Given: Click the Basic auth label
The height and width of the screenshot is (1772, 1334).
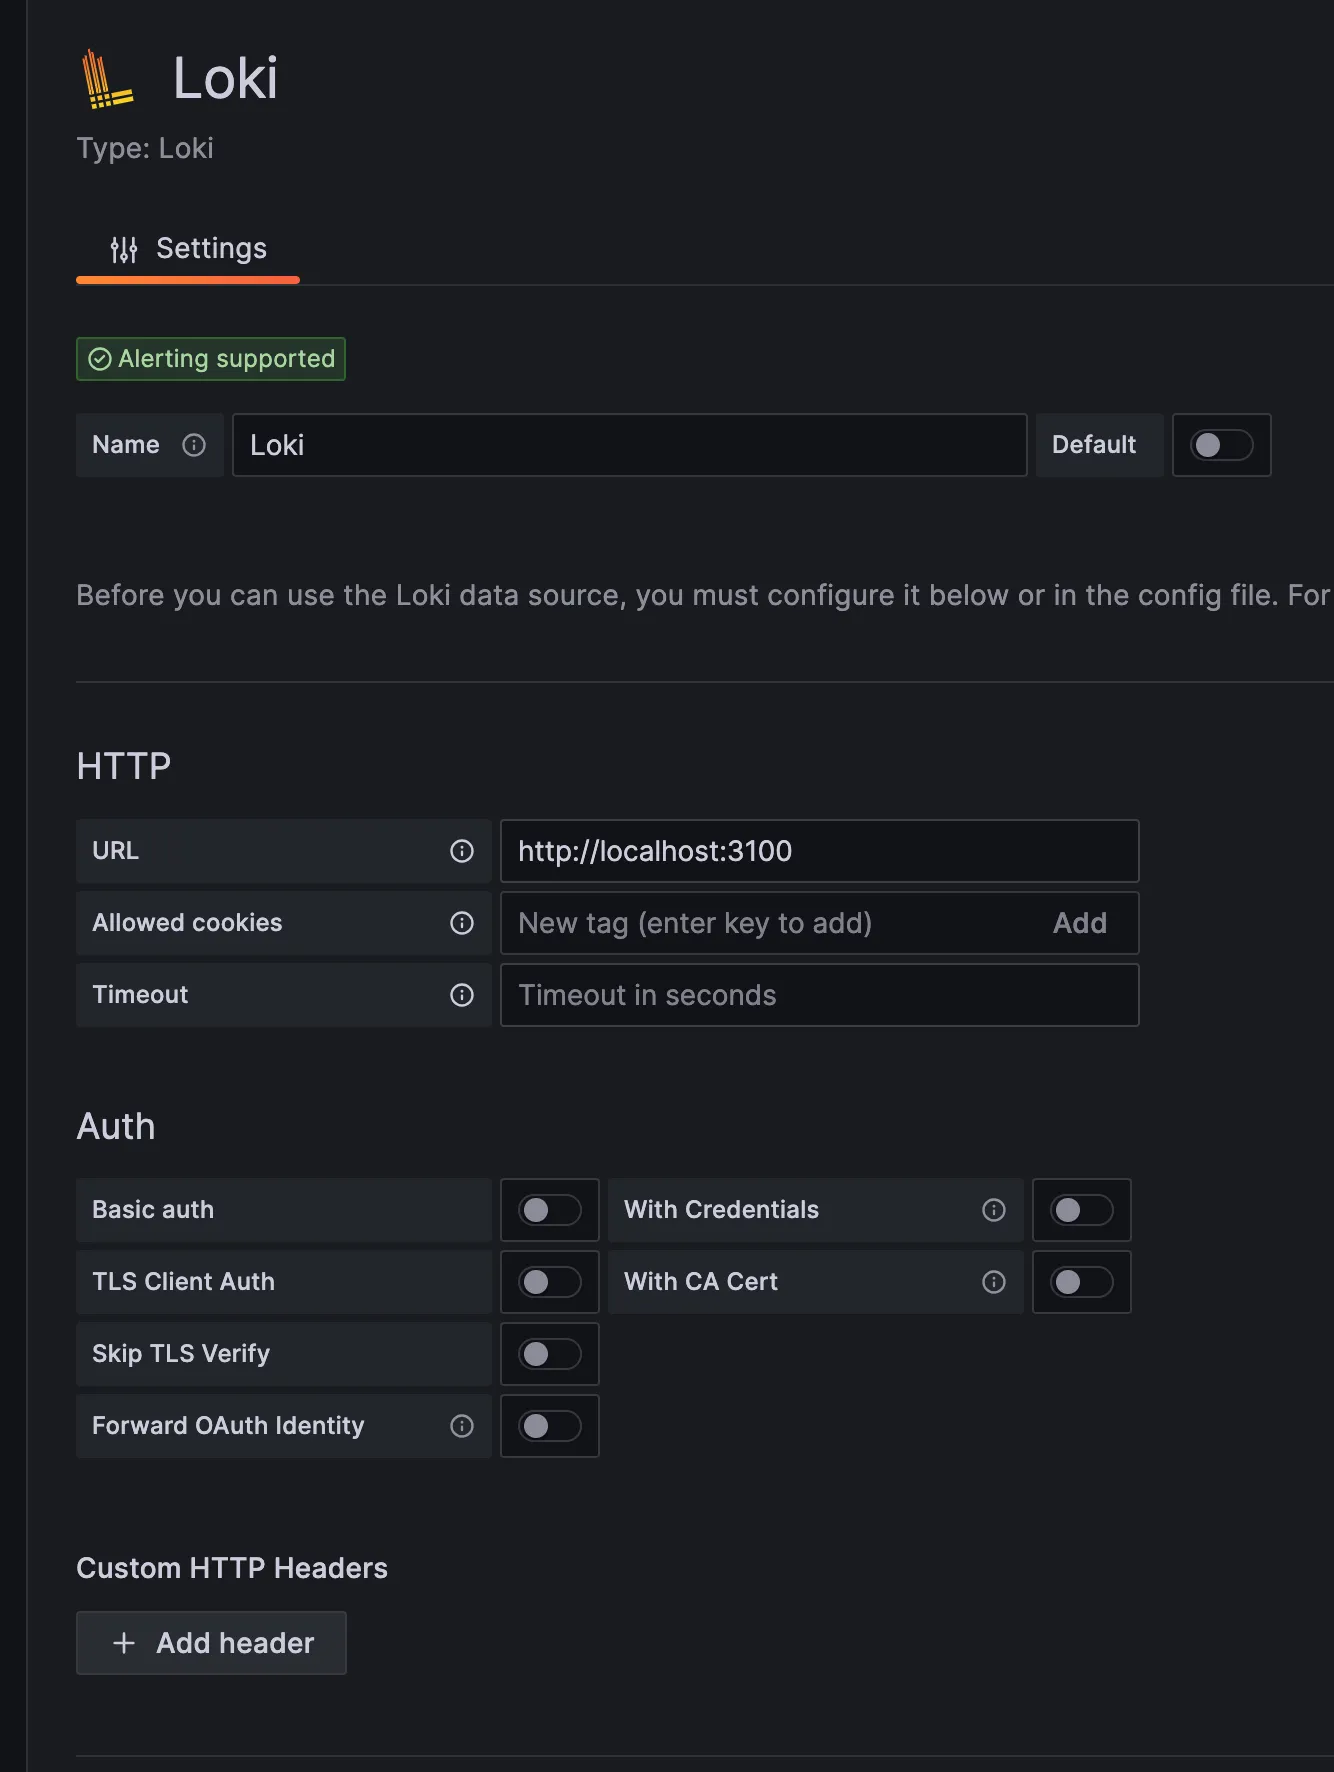Looking at the screenshot, I should [x=153, y=1210].
